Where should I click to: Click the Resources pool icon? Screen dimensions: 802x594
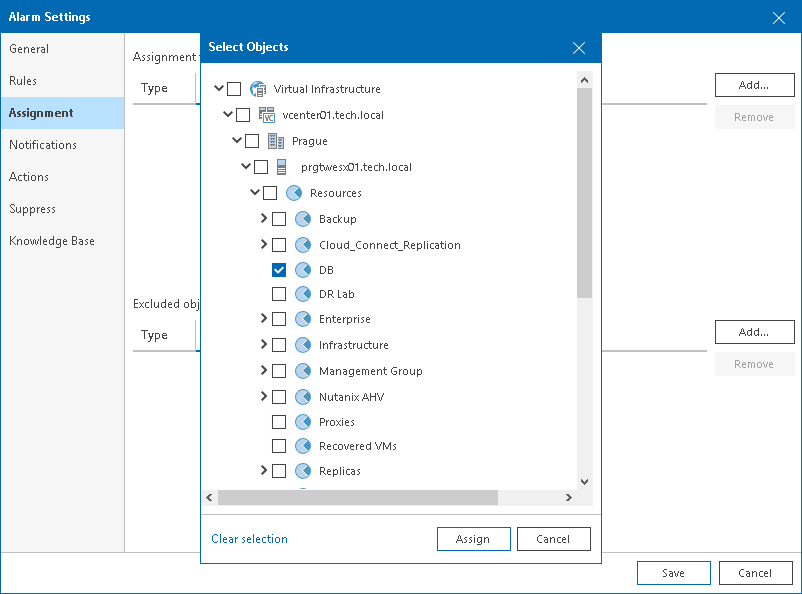click(294, 193)
